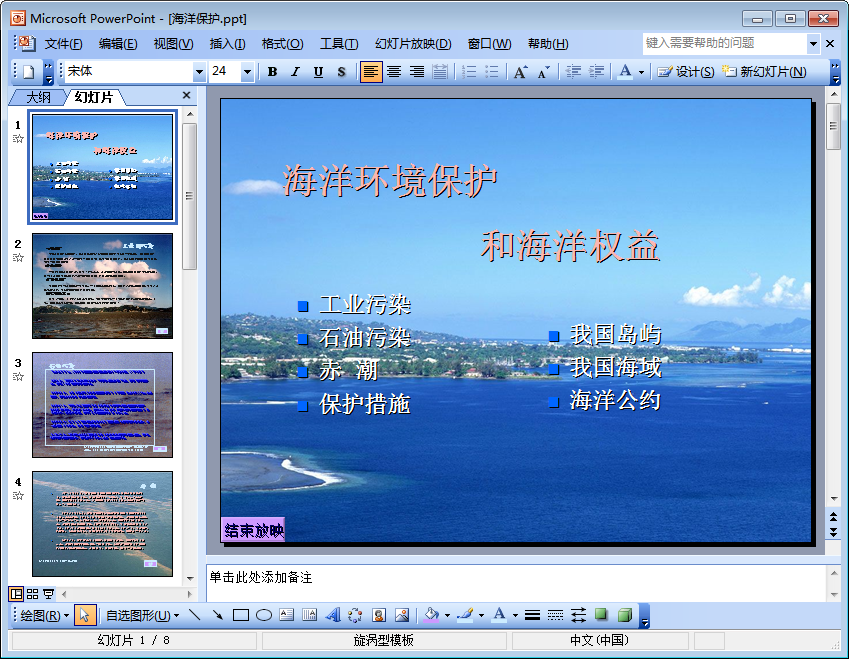
Task: Insert WordArt
Action: [332, 615]
